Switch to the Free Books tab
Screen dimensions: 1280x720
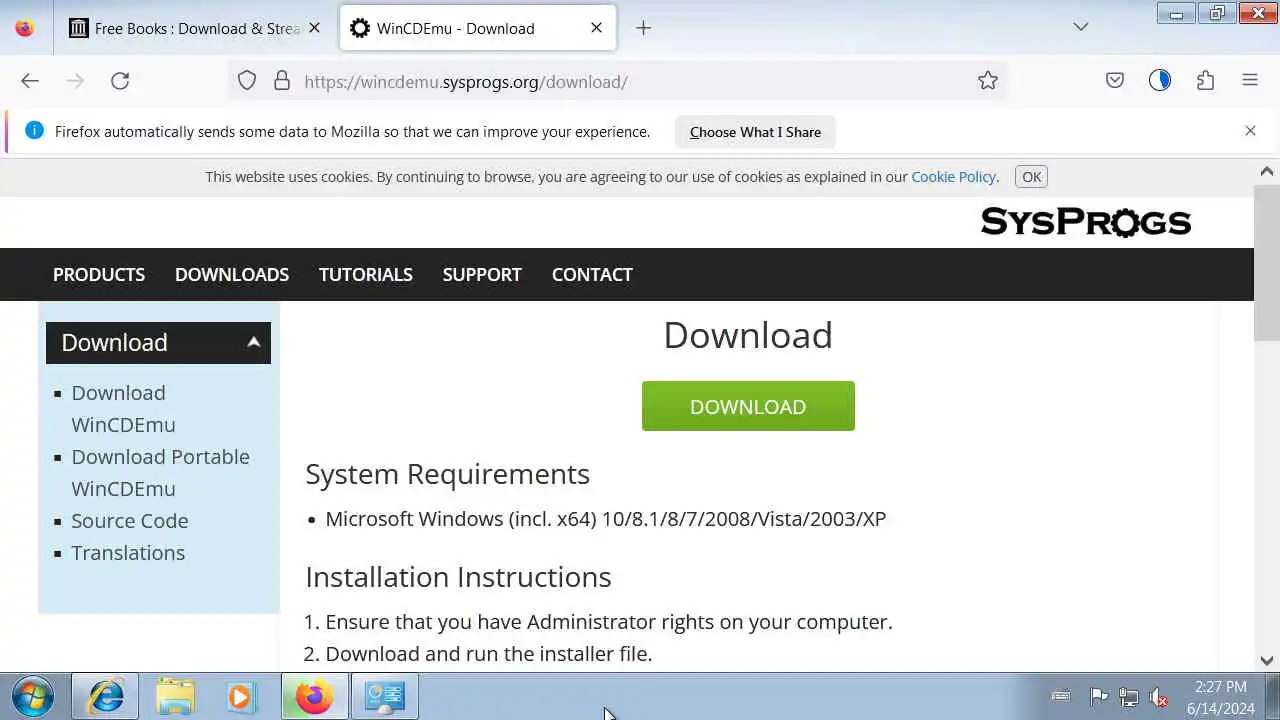point(194,28)
